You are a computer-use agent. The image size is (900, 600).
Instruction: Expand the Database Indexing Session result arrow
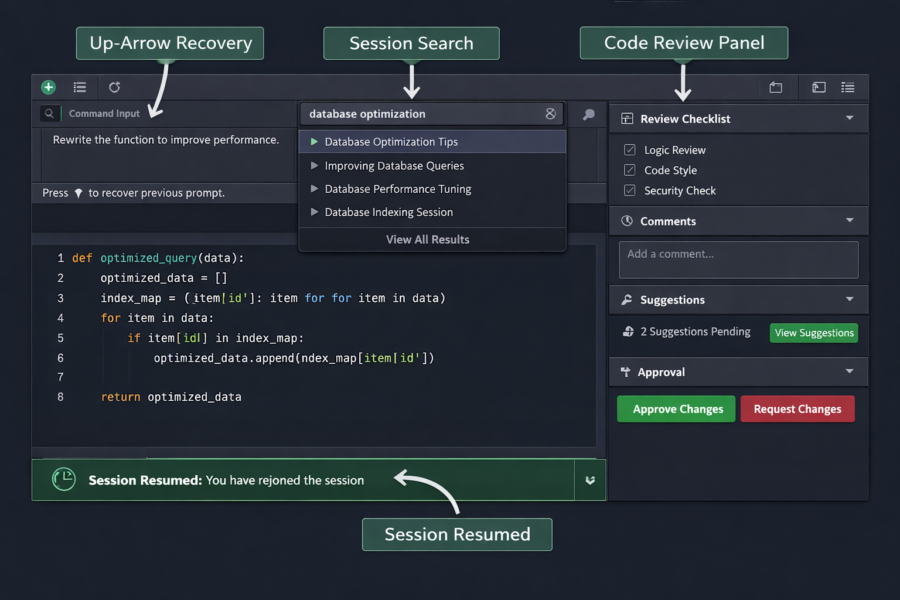pyautogui.click(x=314, y=212)
